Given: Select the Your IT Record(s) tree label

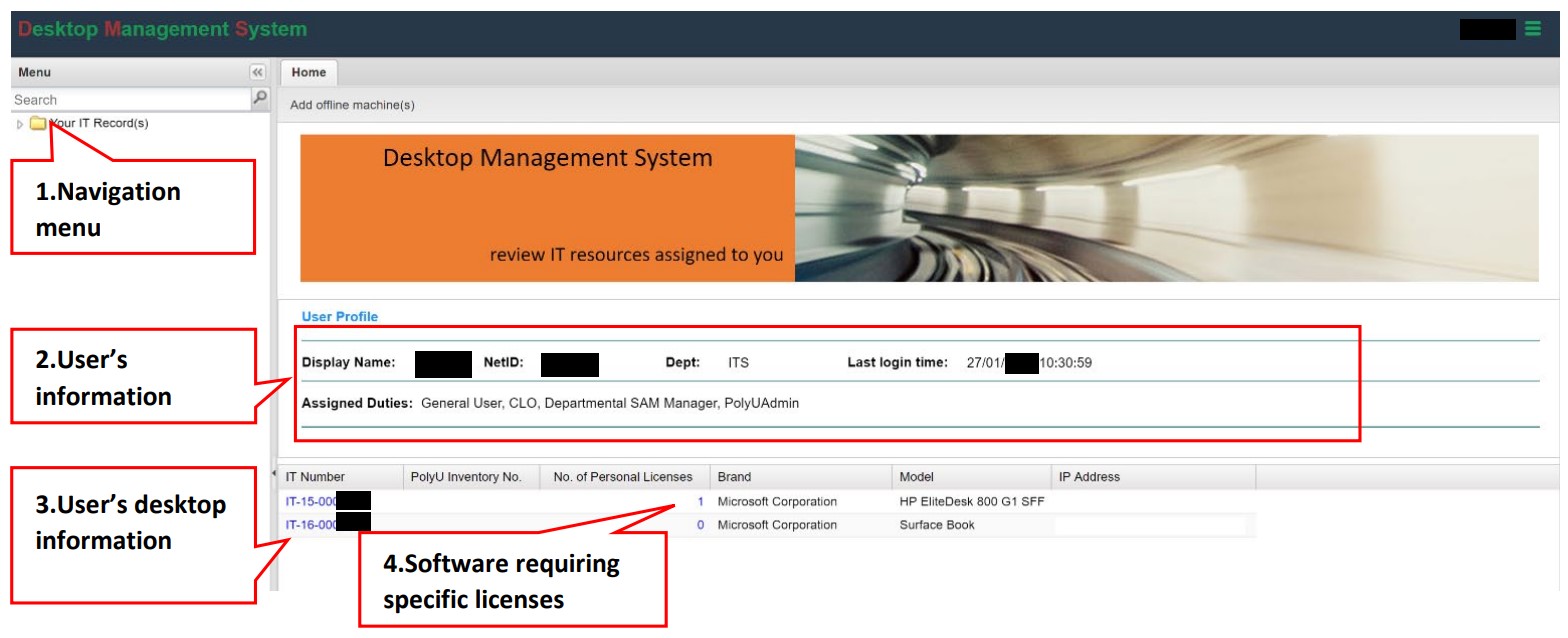Looking at the screenshot, I should point(102,123).
